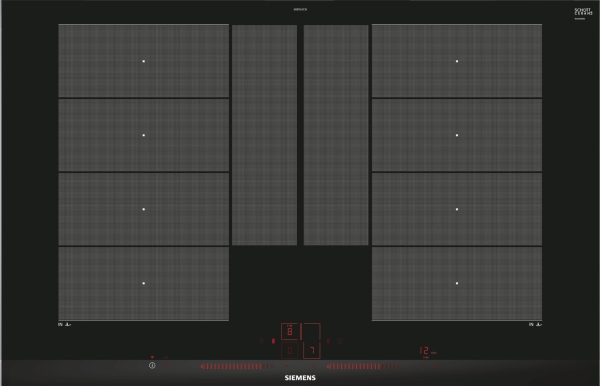
Task: Adjust the right power-level touch slider
Action: (364, 366)
